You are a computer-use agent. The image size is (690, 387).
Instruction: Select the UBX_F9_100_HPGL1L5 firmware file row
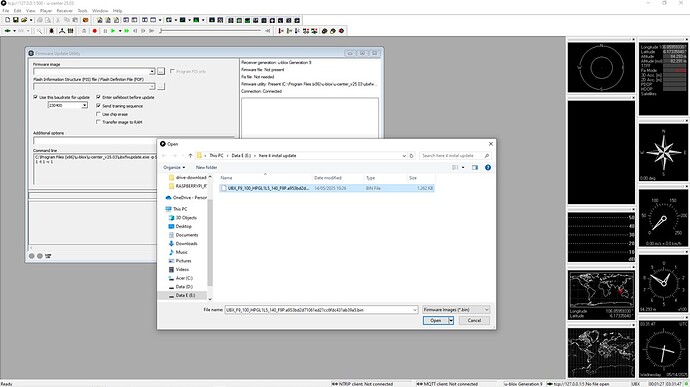[x=327, y=188]
